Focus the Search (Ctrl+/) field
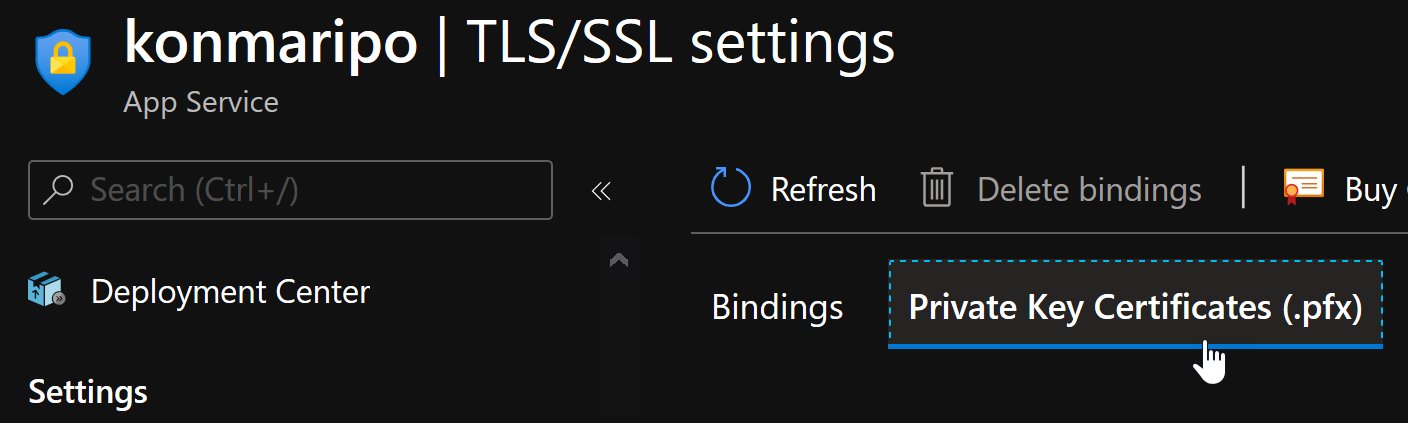The image size is (1408, 423). click(310, 189)
